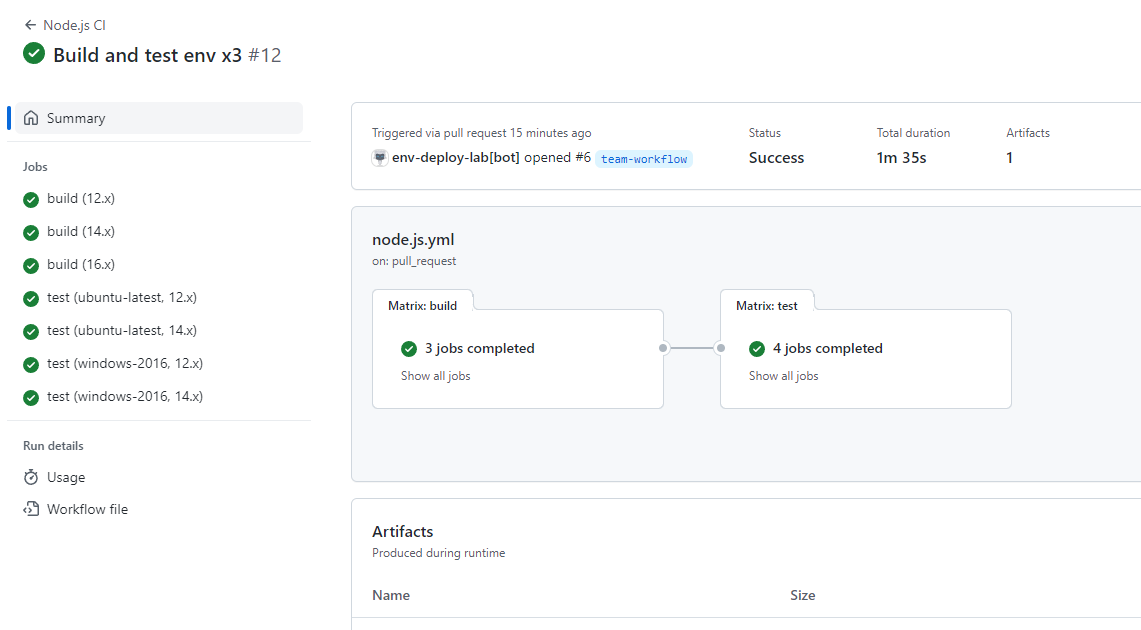Open test (windows-2016, 12.x) job
The height and width of the screenshot is (630, 1141).
click(125, 364)
